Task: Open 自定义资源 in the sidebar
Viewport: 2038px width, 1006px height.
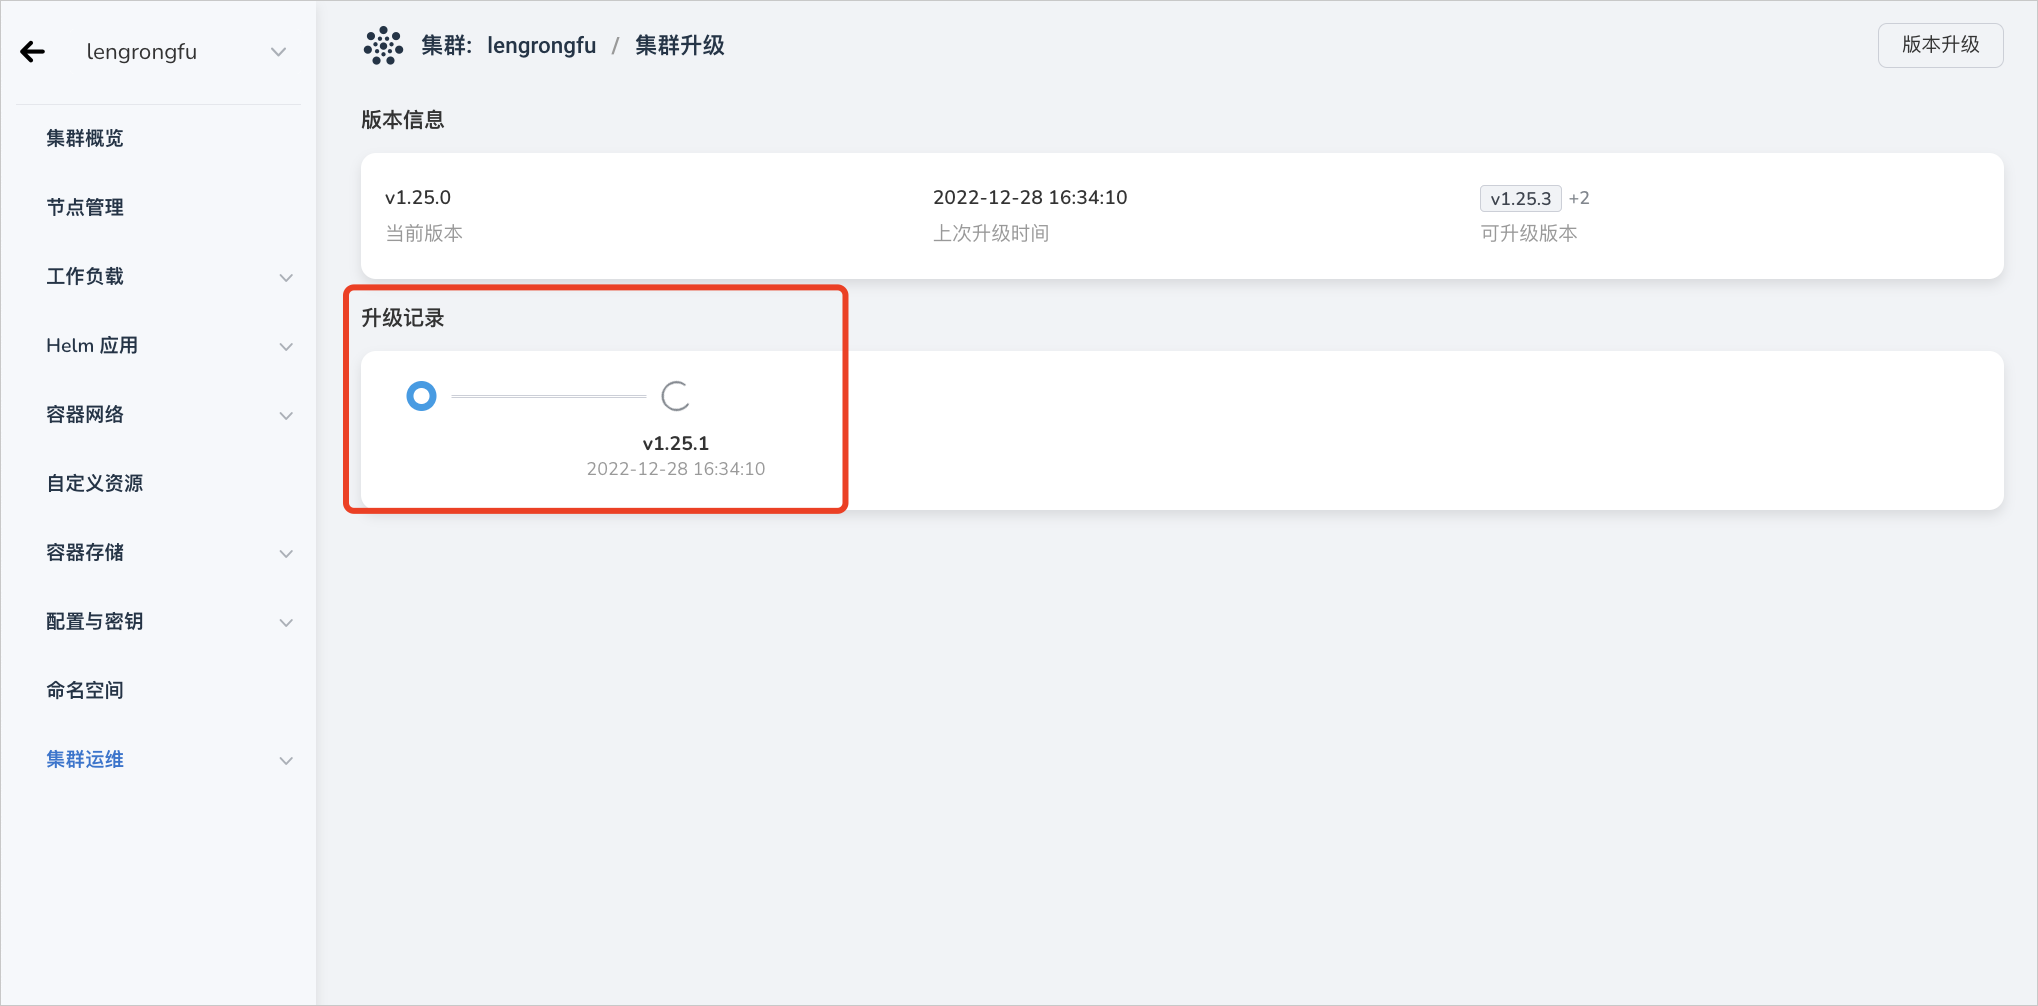Action: point(95,483)
